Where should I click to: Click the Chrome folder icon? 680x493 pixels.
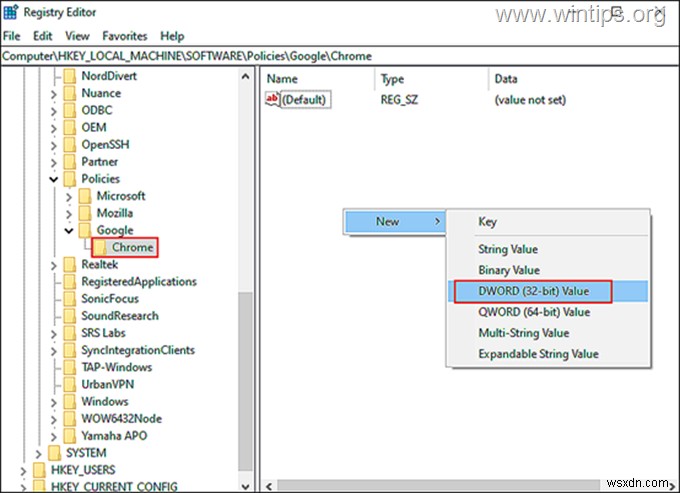tap(100, 247)
